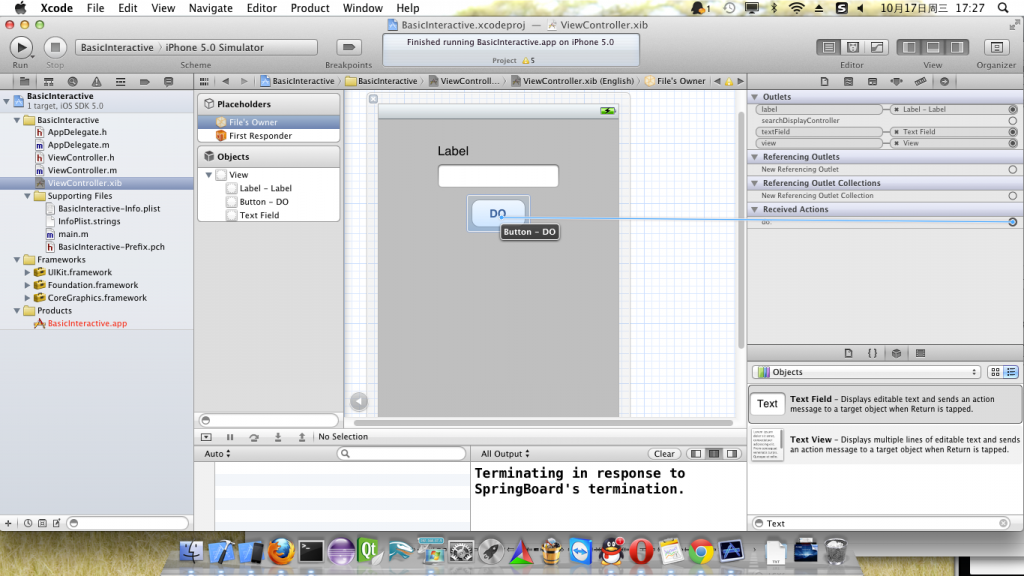
Task: Open the Debug navigator icon
Action: click(120, 82)
